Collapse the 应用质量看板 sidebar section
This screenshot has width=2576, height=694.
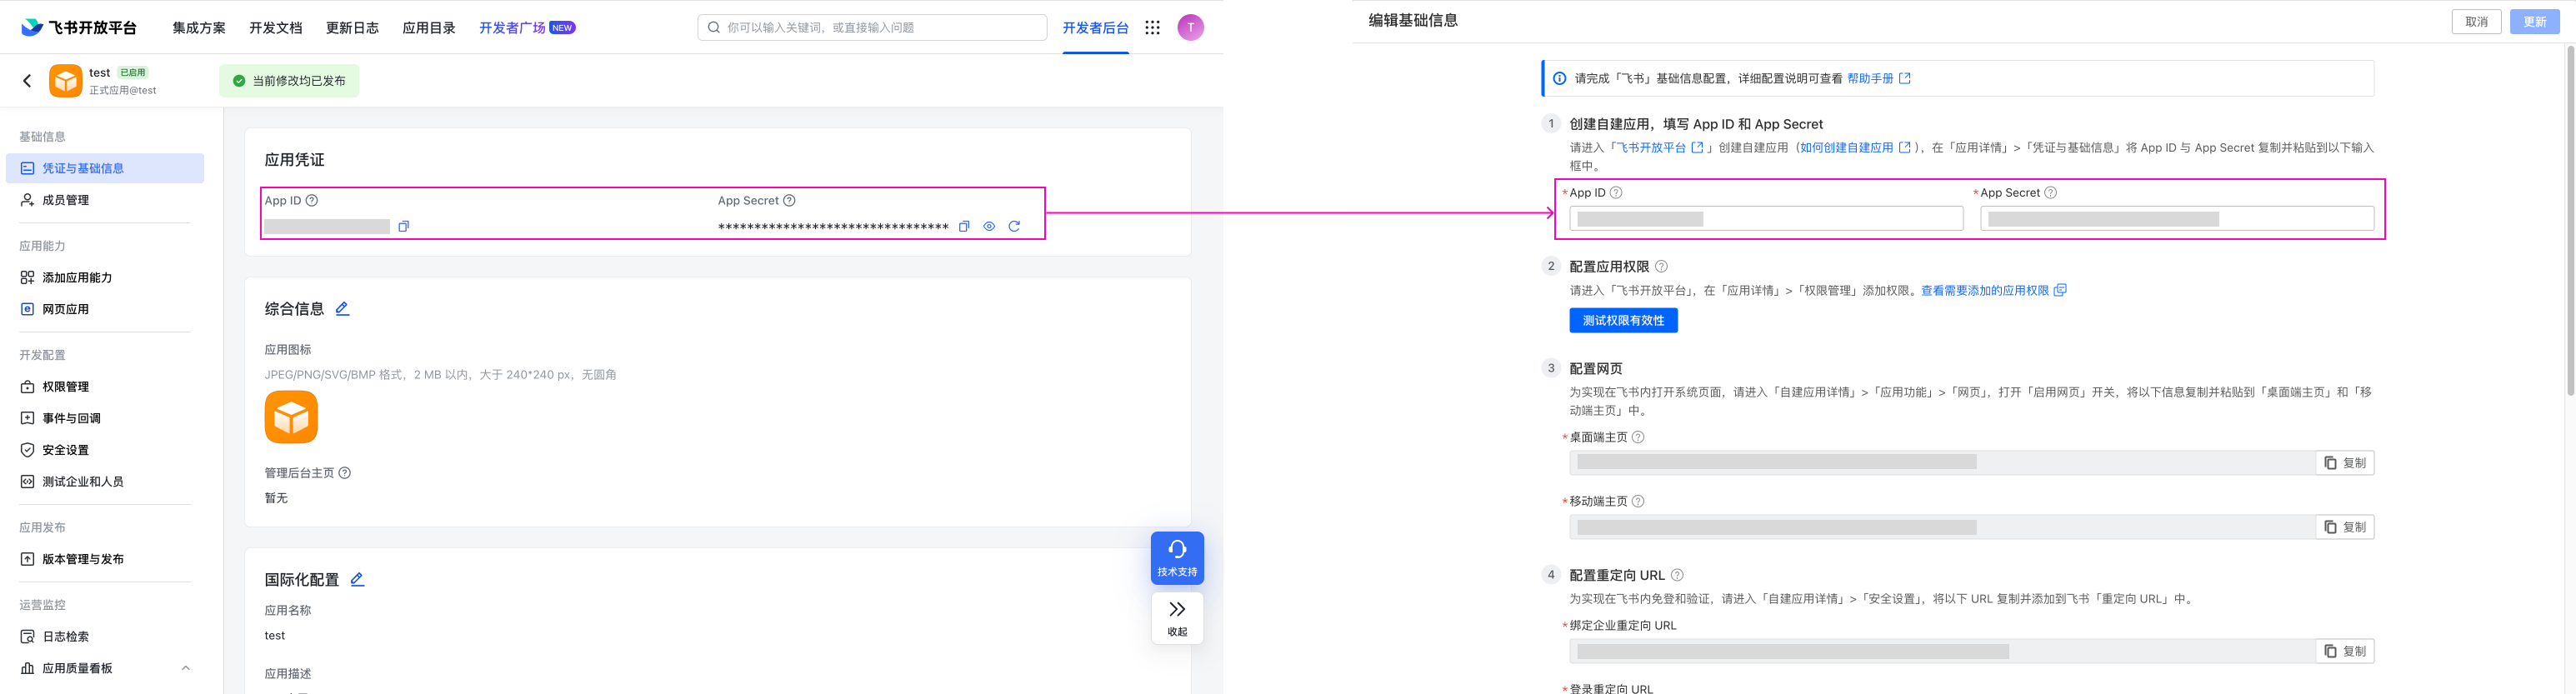[x=185, y=668]
